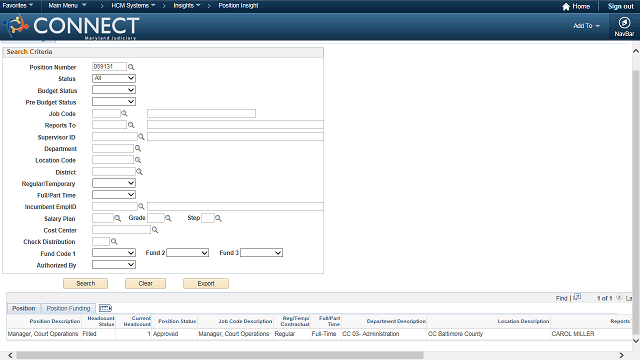The height and width of the screenshot is (360, 640).
Task: Switch to the Position tab
Action: pos(24,309)
